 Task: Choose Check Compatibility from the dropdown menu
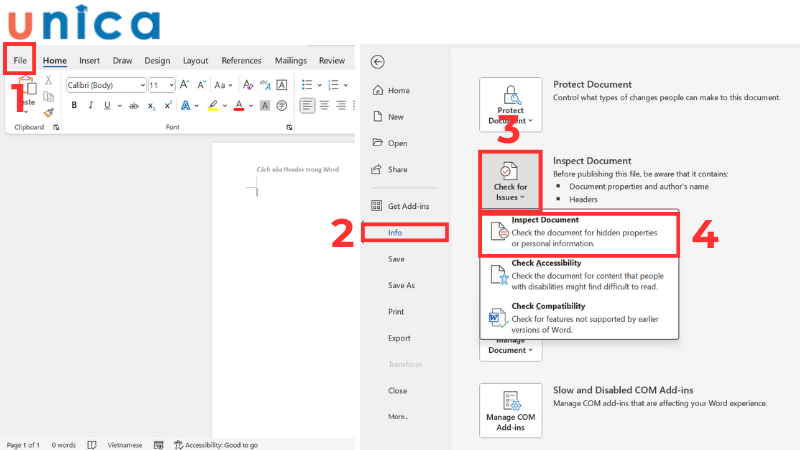579,317
